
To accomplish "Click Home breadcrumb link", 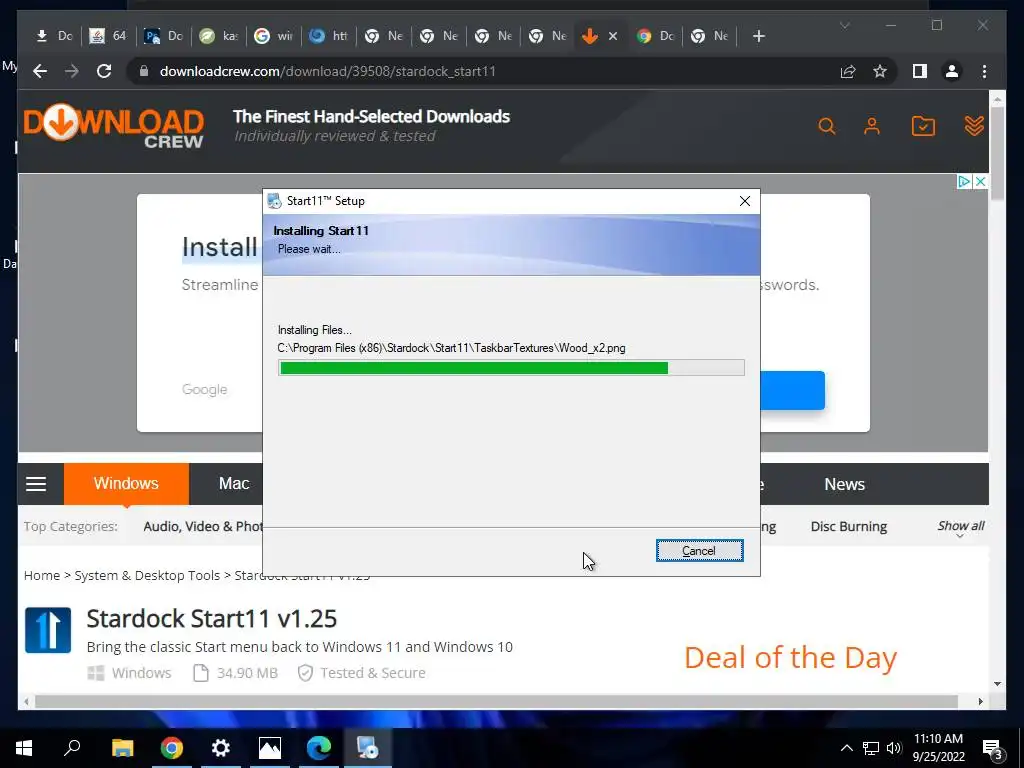I will pyautogui.click(x=42, y=575).
